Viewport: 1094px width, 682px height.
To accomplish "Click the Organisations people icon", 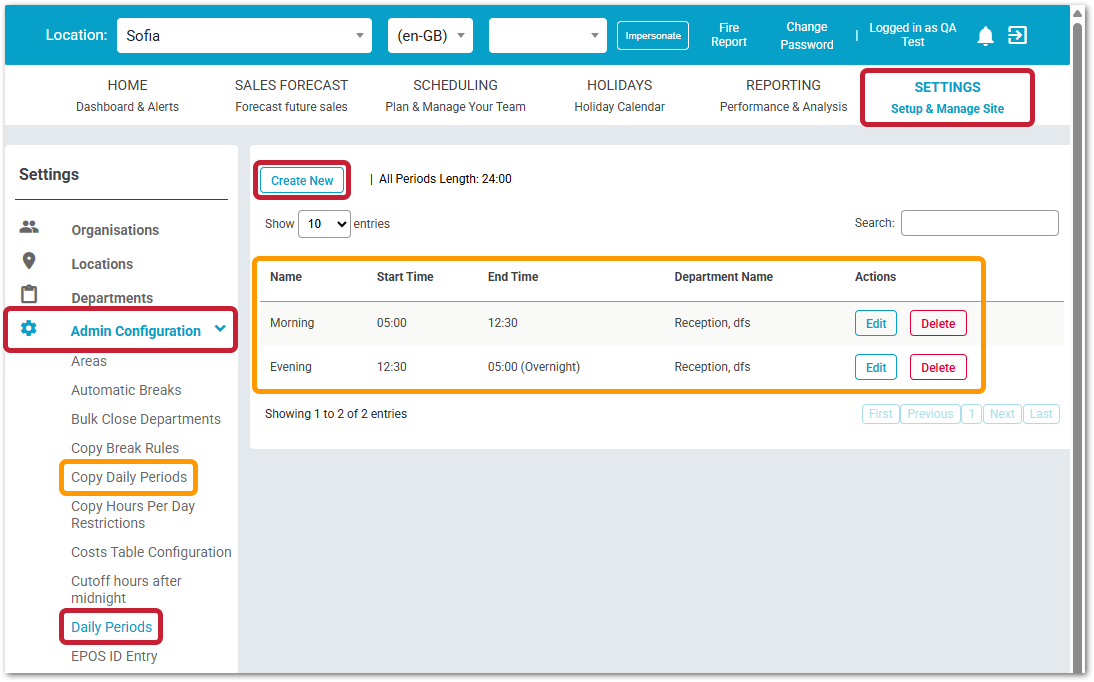I will pos(29,228).
